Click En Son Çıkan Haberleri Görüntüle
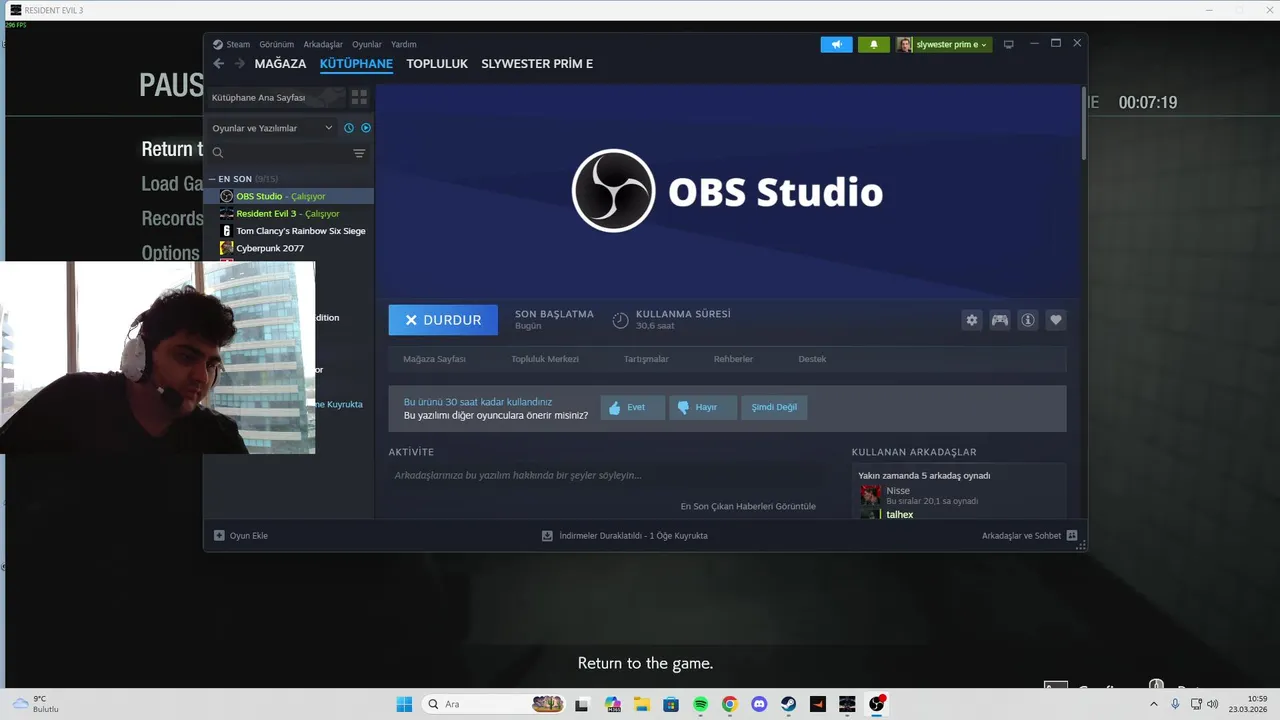1280x720 pixels. (748, 506)
